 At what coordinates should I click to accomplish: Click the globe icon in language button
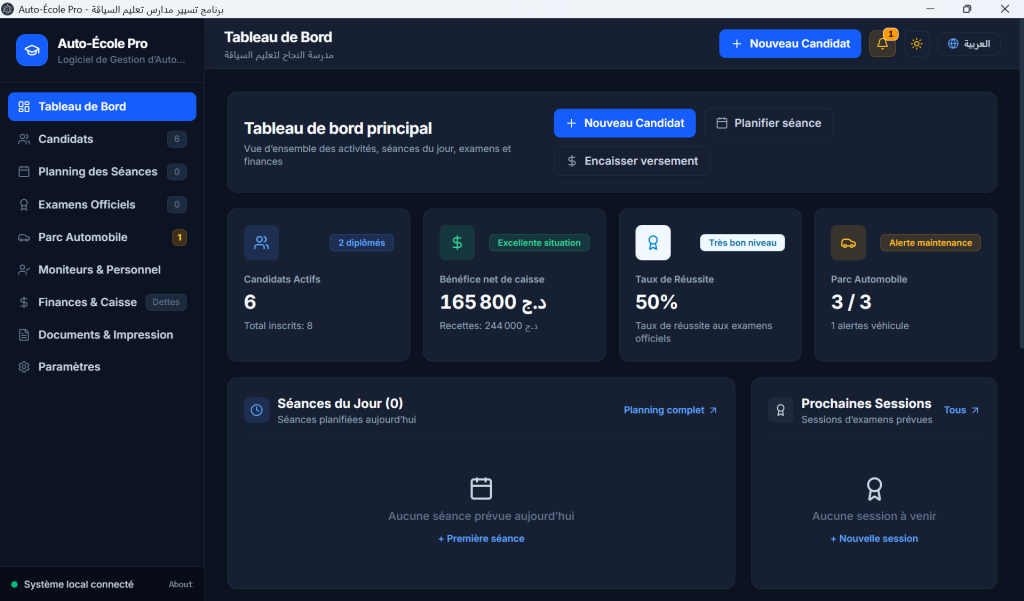point(953,44)
